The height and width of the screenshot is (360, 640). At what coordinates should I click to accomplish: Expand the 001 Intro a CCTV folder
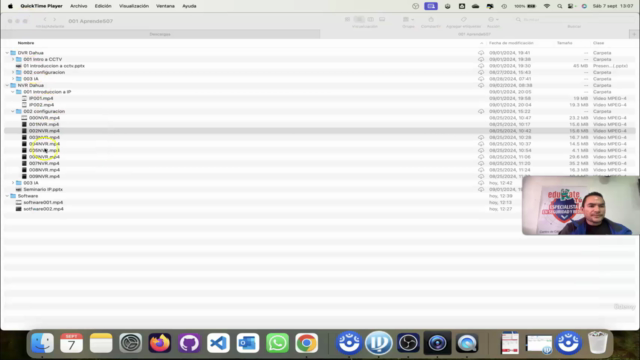point(13,59)
